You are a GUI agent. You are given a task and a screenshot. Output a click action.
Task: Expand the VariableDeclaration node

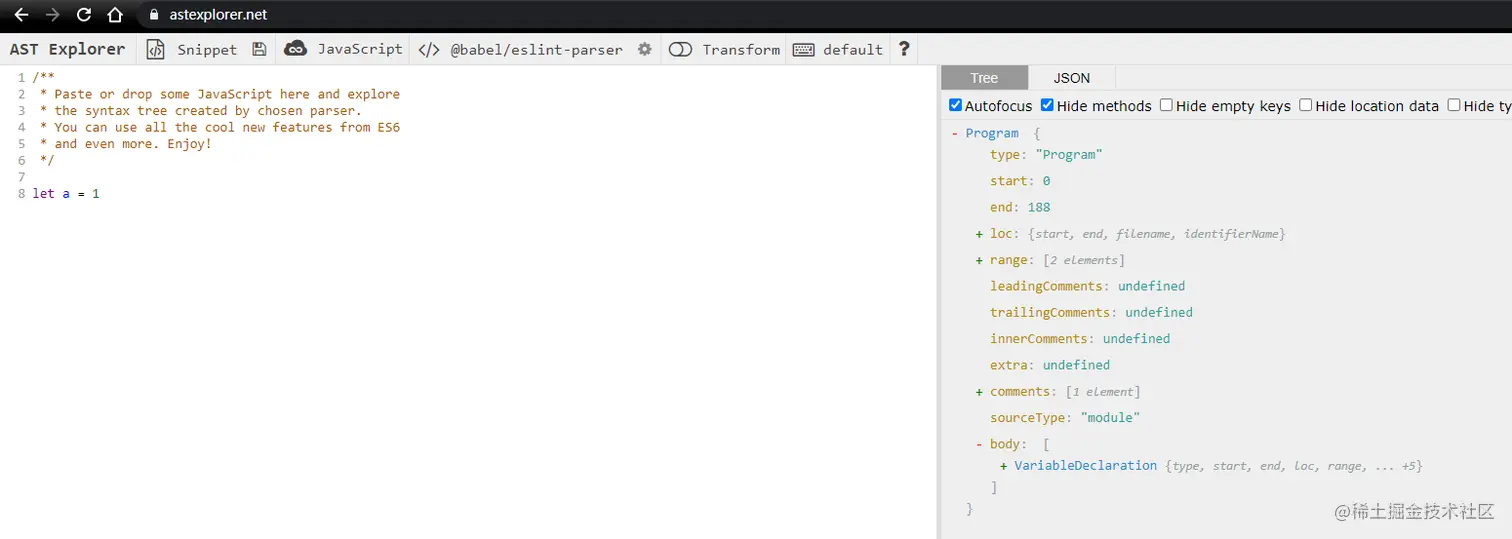[1004, 466]
